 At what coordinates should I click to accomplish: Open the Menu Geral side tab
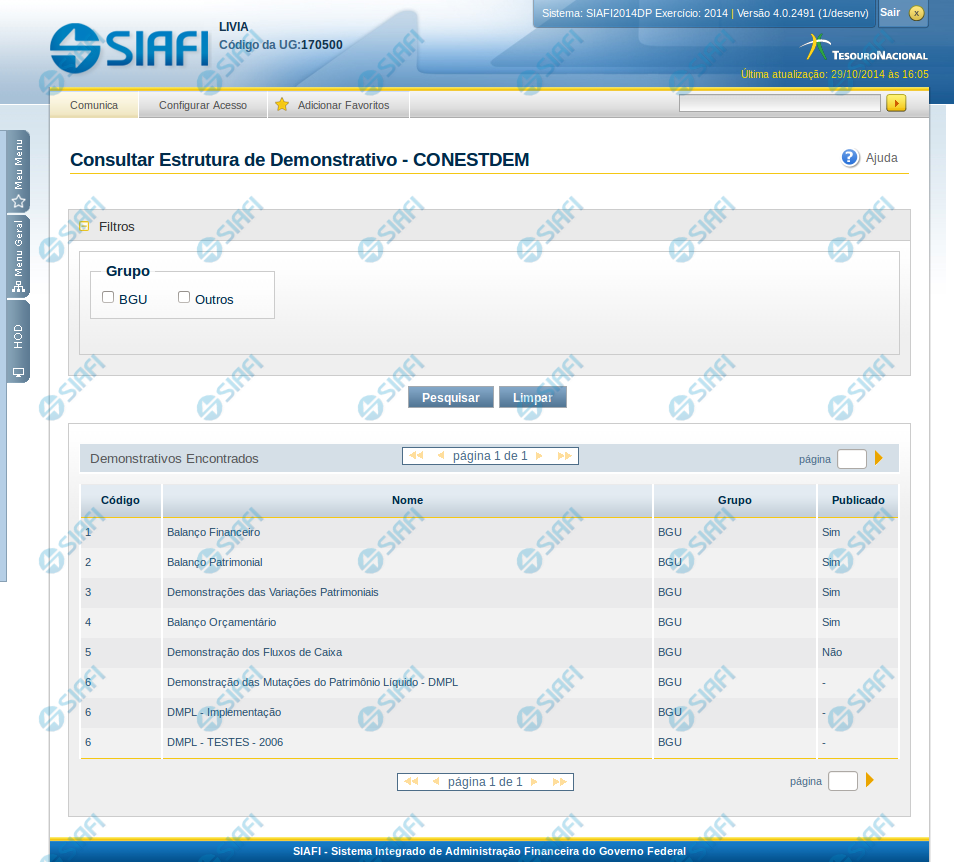(18, 256)
